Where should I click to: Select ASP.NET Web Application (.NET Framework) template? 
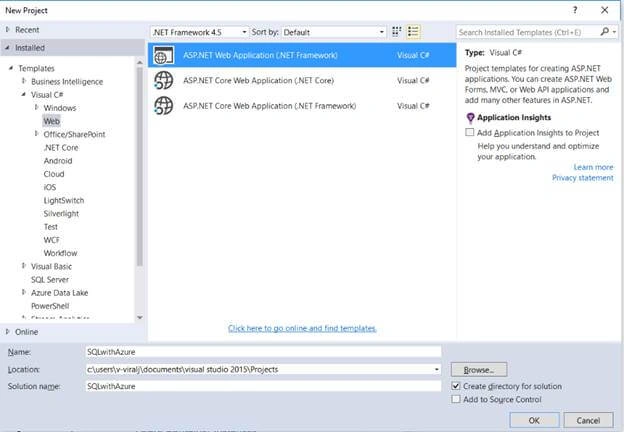tap(302, 55)
